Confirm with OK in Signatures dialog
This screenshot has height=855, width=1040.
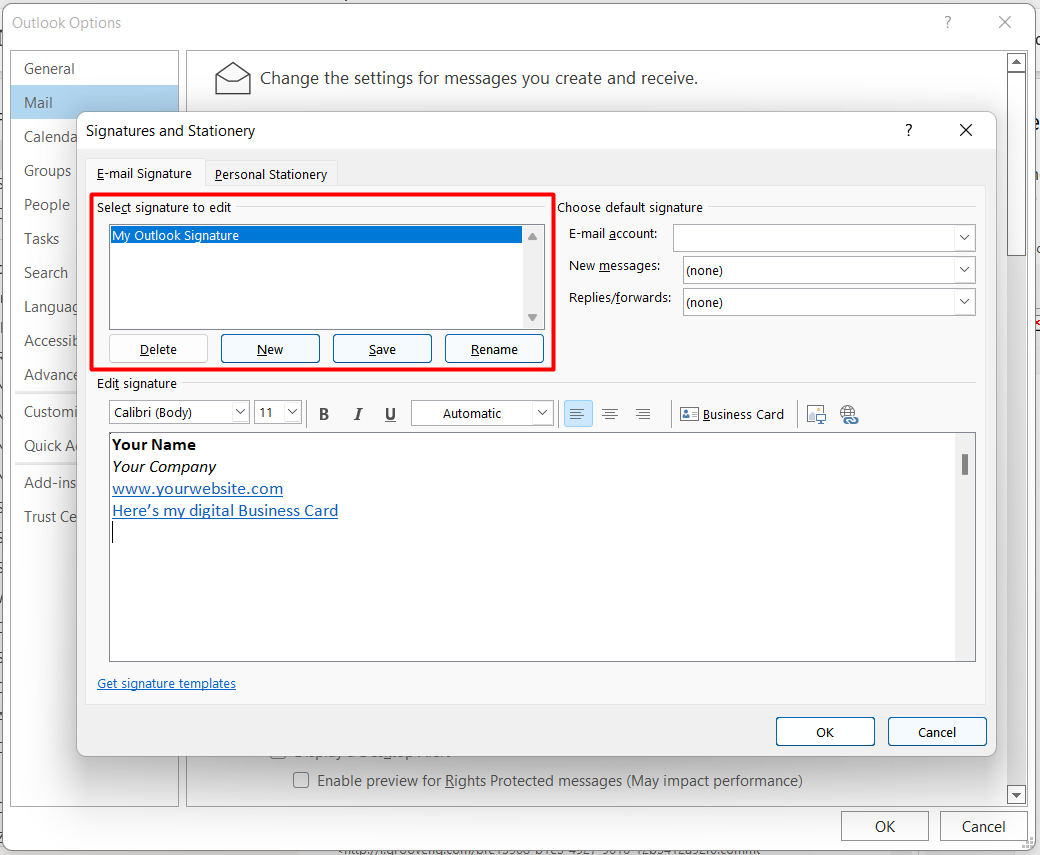[x=825, y=732]
